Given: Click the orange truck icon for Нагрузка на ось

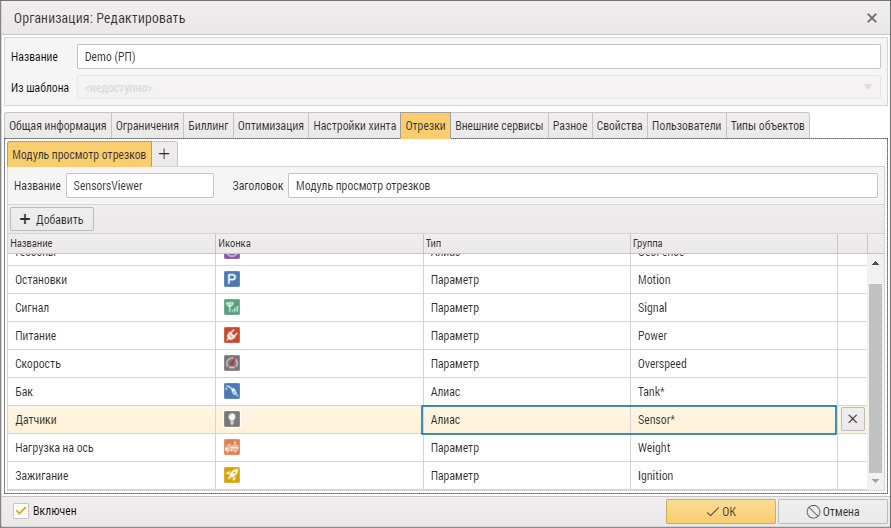Looking at the screenshot, I should point(232,447).
